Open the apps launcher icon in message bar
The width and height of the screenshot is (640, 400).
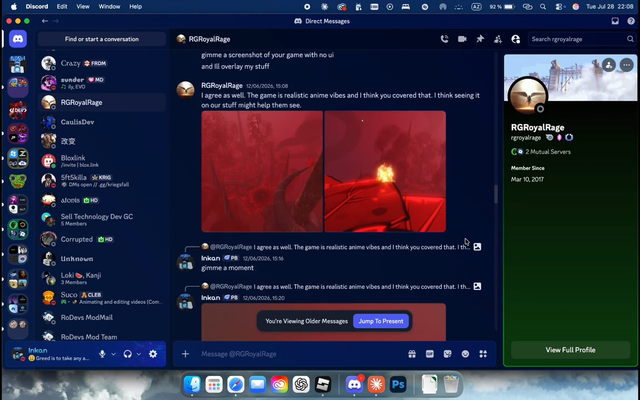[483, 354]
